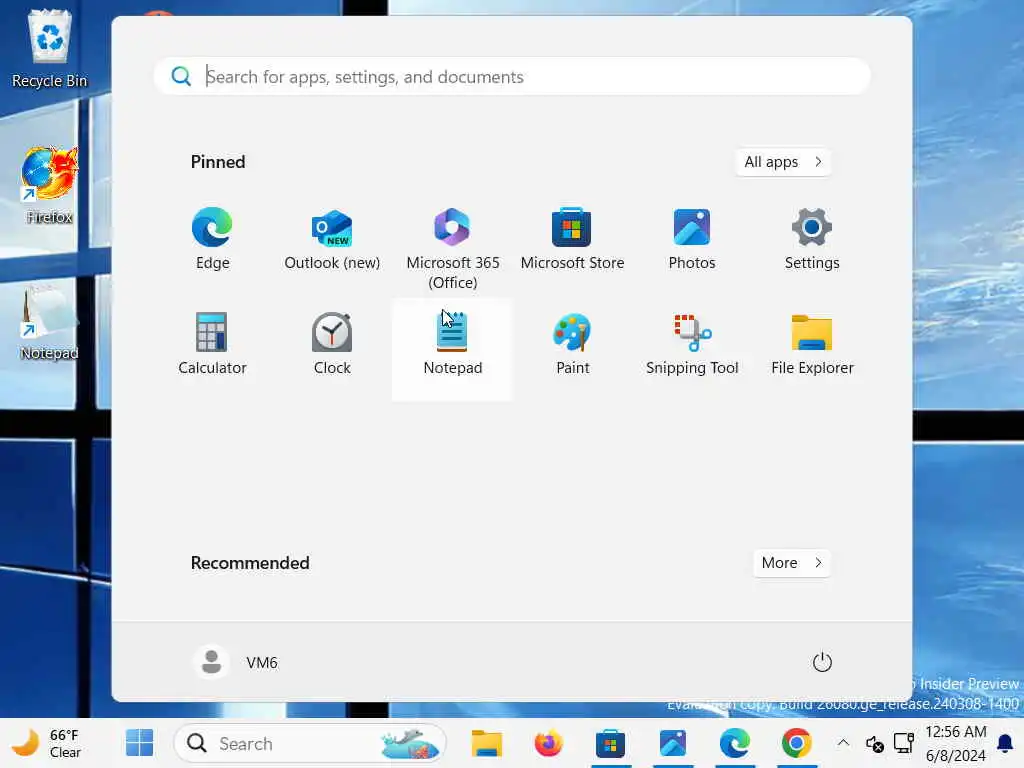Viewport: 1024px width, 768px height.
Task: Open Edge from the taskbar
Action: (735, 743)
